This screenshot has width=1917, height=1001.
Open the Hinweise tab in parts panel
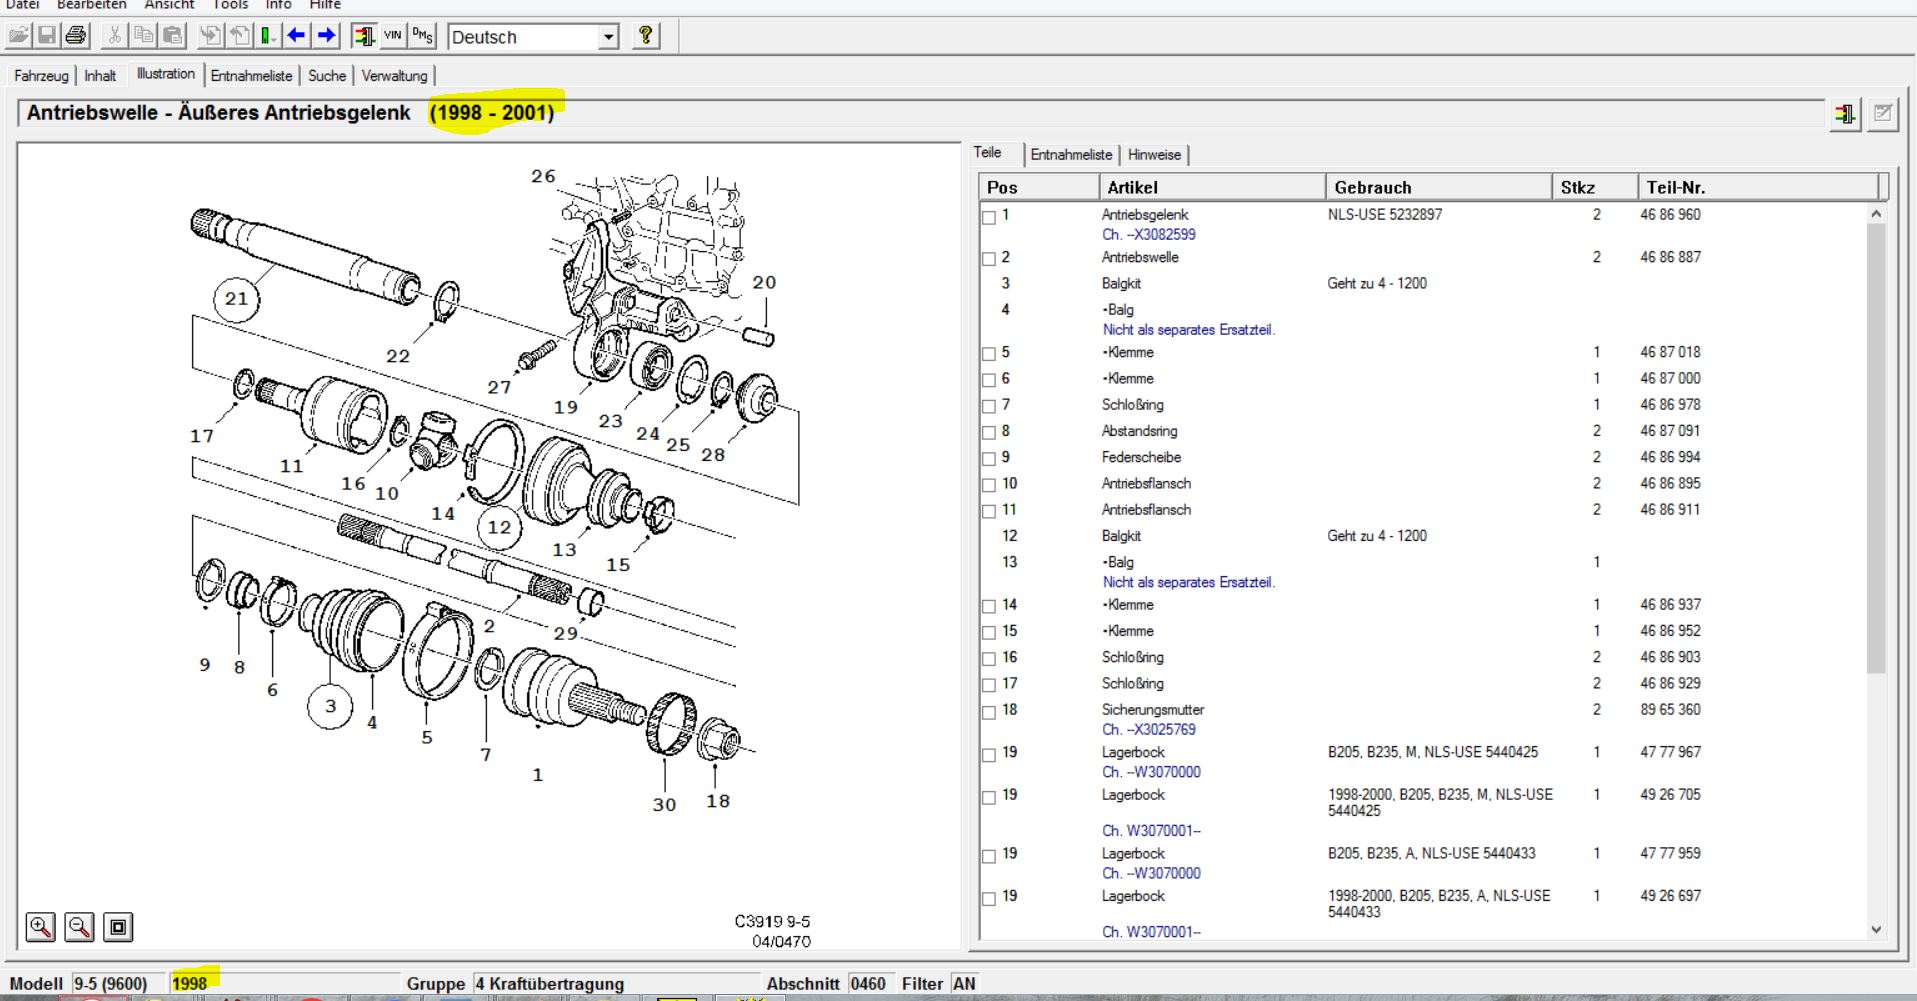pos(1154,155)
